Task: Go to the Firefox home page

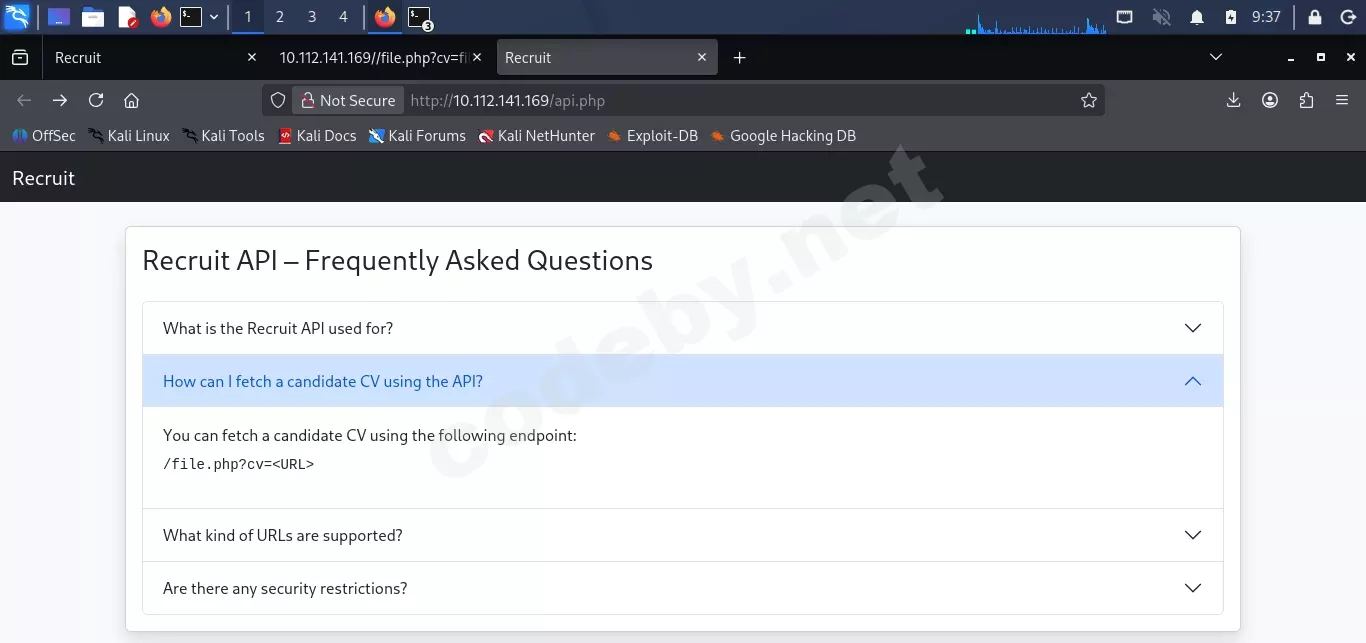Action: 131,100
